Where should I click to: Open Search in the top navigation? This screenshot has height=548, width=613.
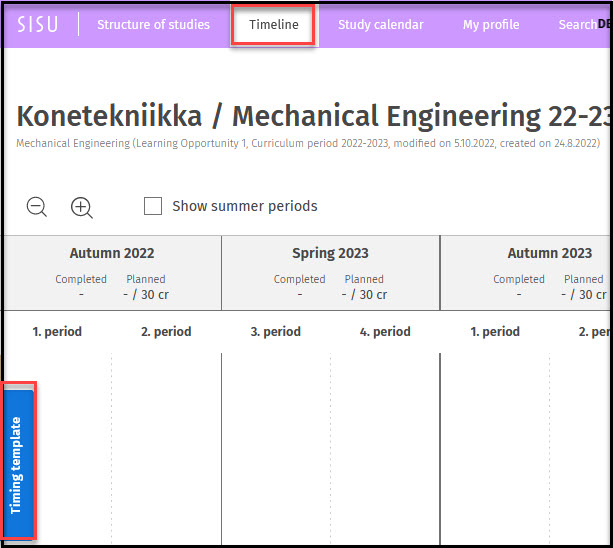coord(577,25)
